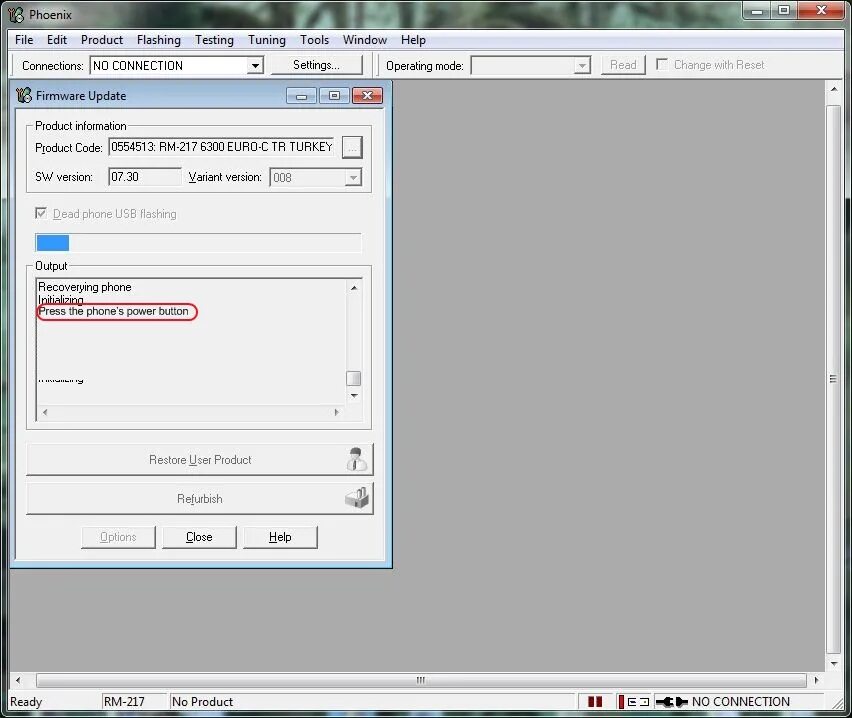Maximize the Phoenix main window
This screenshot has height=718, width=852.
784,10
